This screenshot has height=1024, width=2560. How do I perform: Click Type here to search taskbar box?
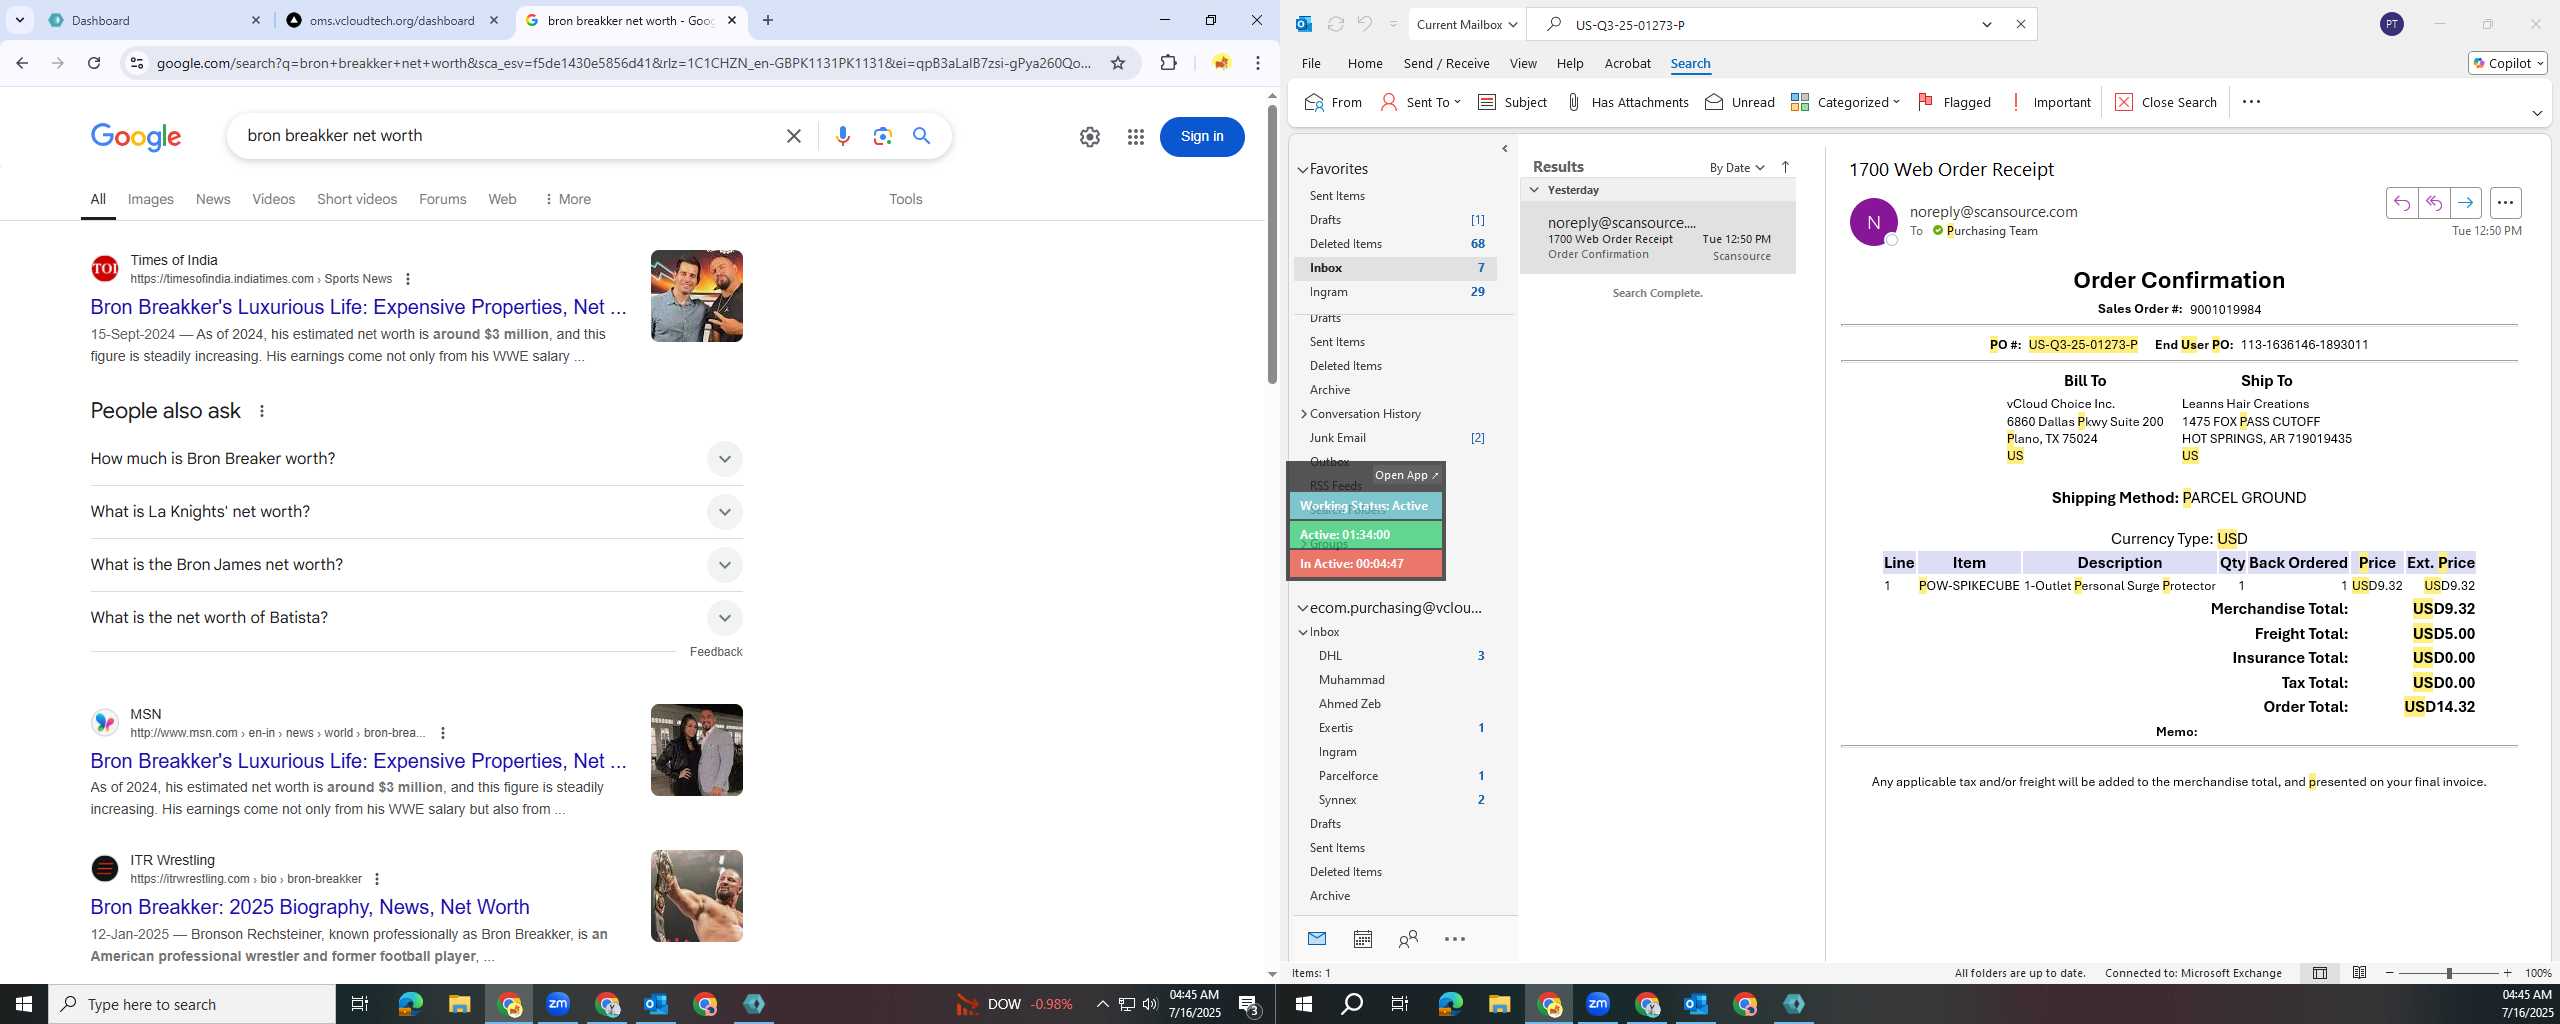pos(192,1004)
